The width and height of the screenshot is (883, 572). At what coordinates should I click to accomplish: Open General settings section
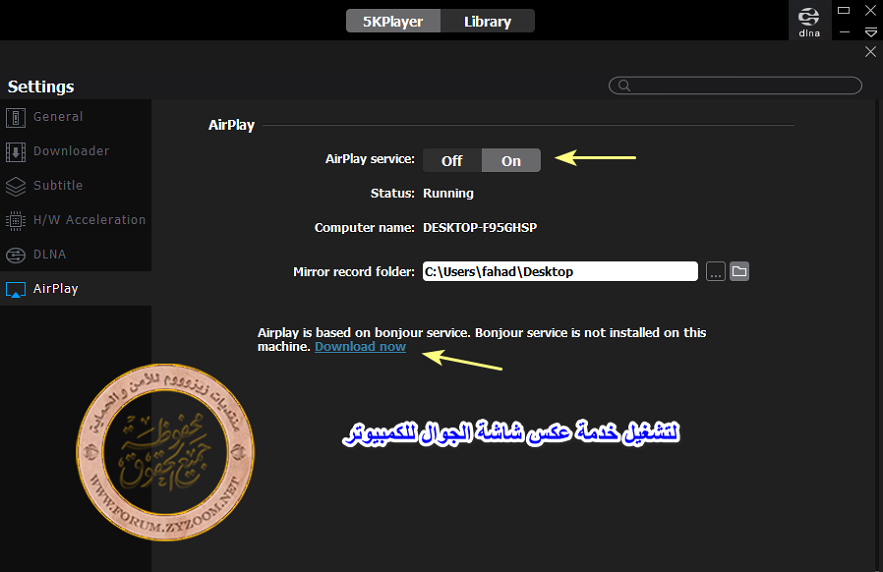tap(75, 117)
